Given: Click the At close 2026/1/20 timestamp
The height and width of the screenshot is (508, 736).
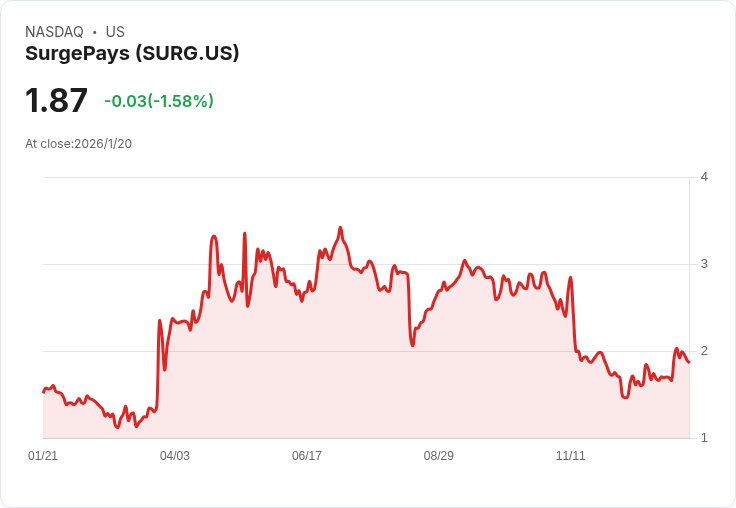Looking at the screenshot, I should pos(78,144).
